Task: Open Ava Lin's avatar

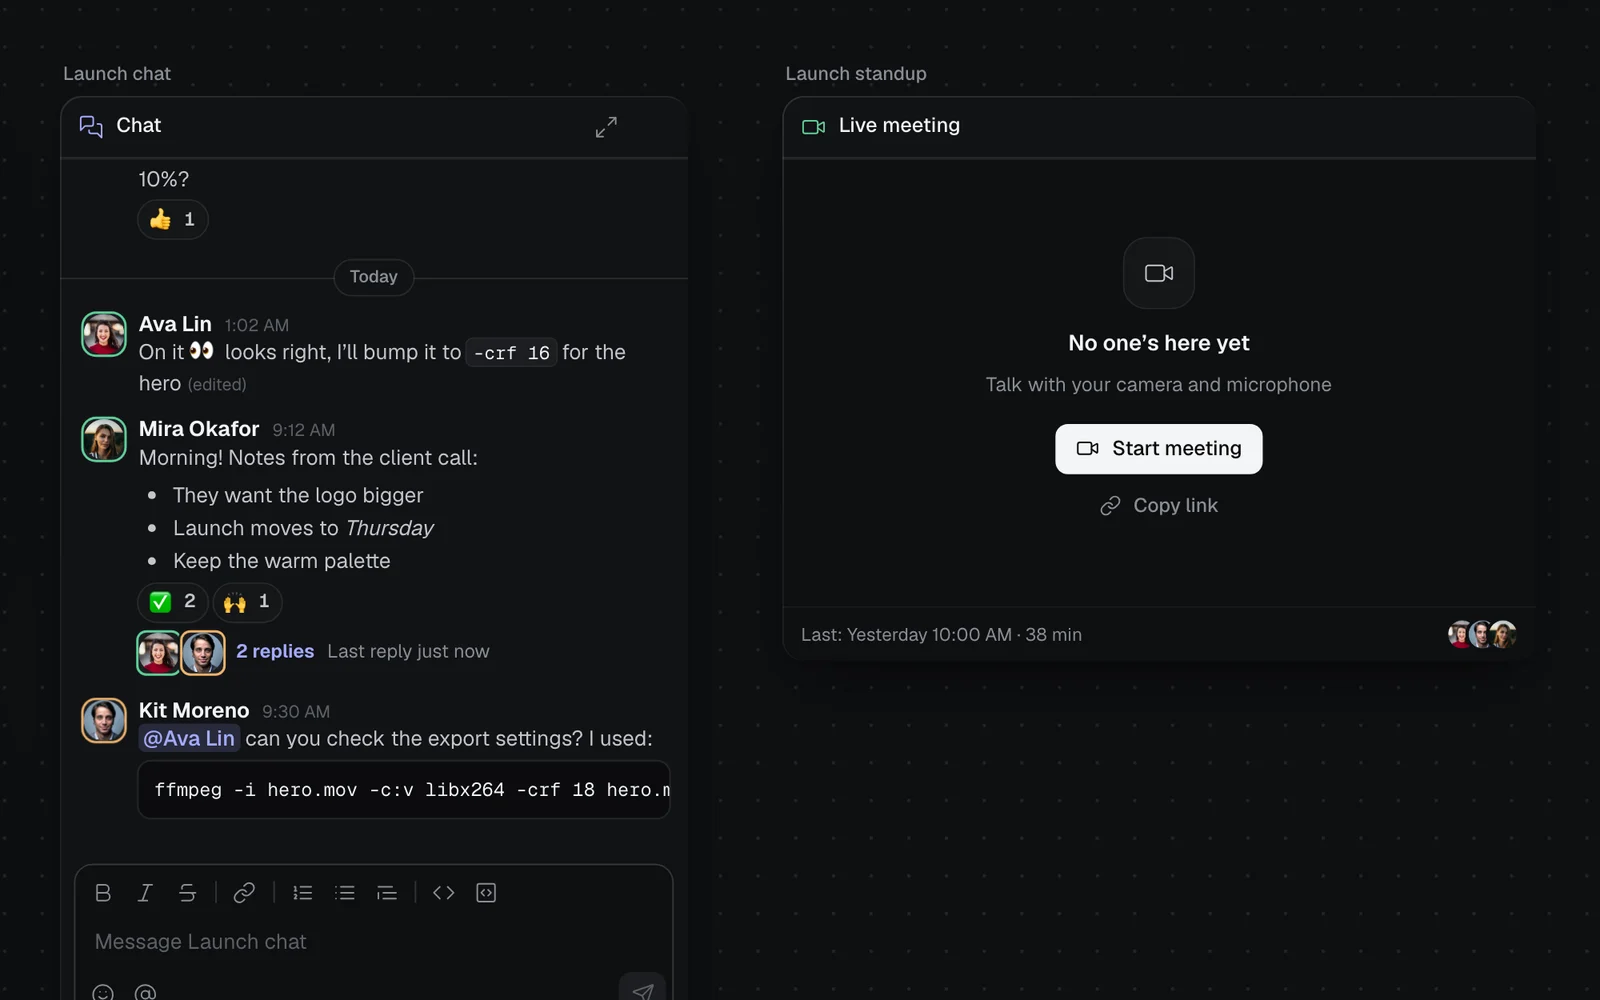Action: coord(104,335)
